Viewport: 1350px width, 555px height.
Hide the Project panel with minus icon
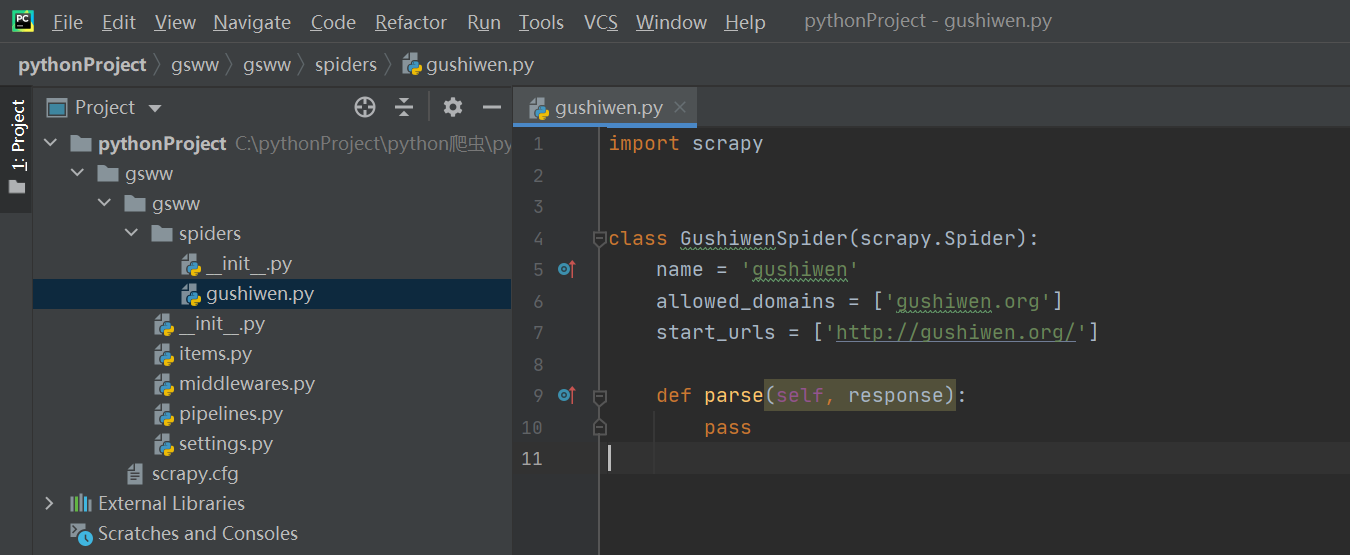491,107
